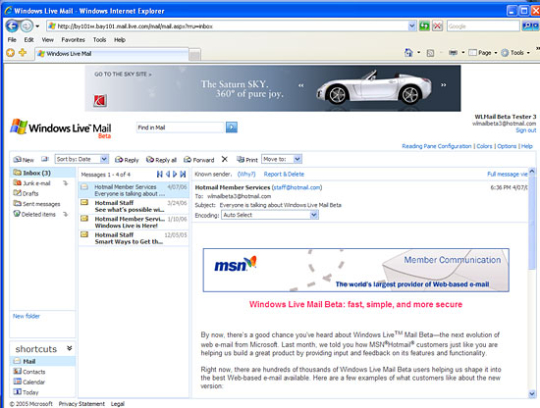
Task: Open the Options link
Action: coord(507,146)
